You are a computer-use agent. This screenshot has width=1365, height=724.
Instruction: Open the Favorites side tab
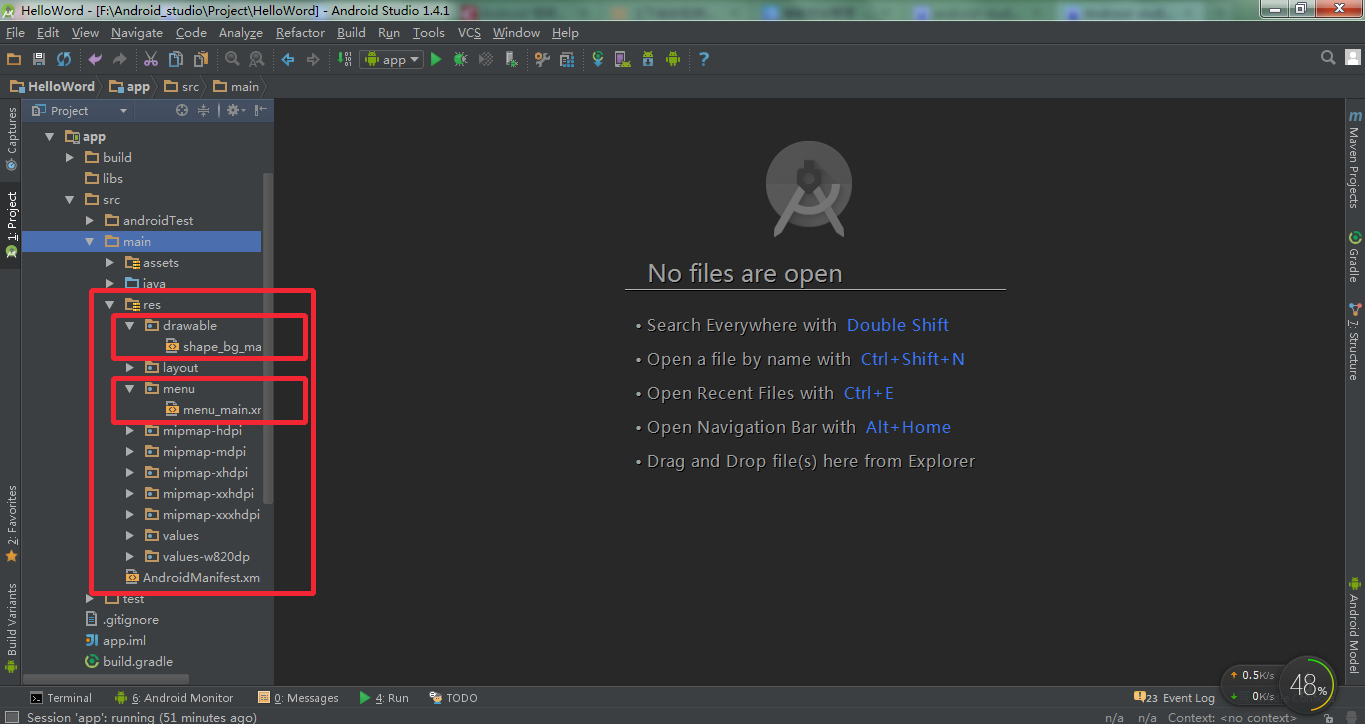coord(12,523)
